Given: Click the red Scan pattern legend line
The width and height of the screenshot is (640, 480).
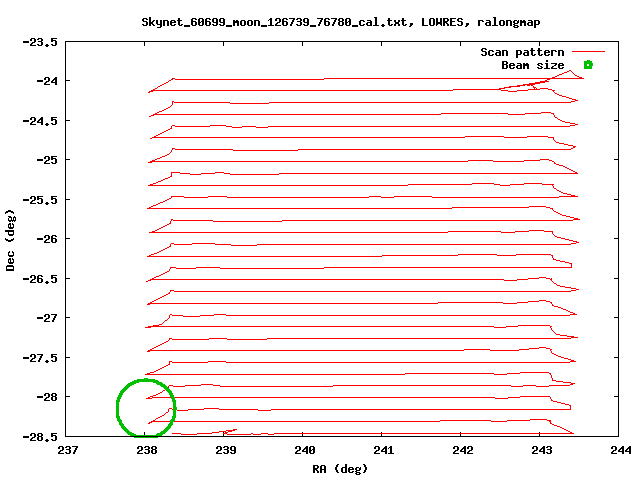Looking at the screenshot, I should pos(589,52).
